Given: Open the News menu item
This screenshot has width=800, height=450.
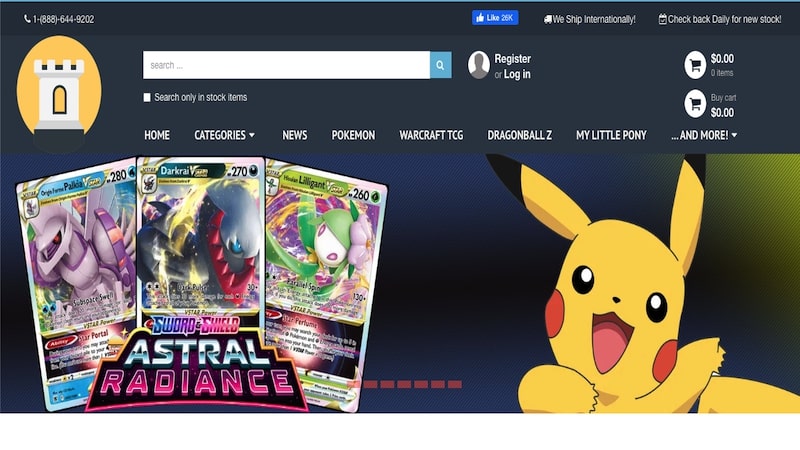Looking at the screenshot, I should (x=295, y=135).
